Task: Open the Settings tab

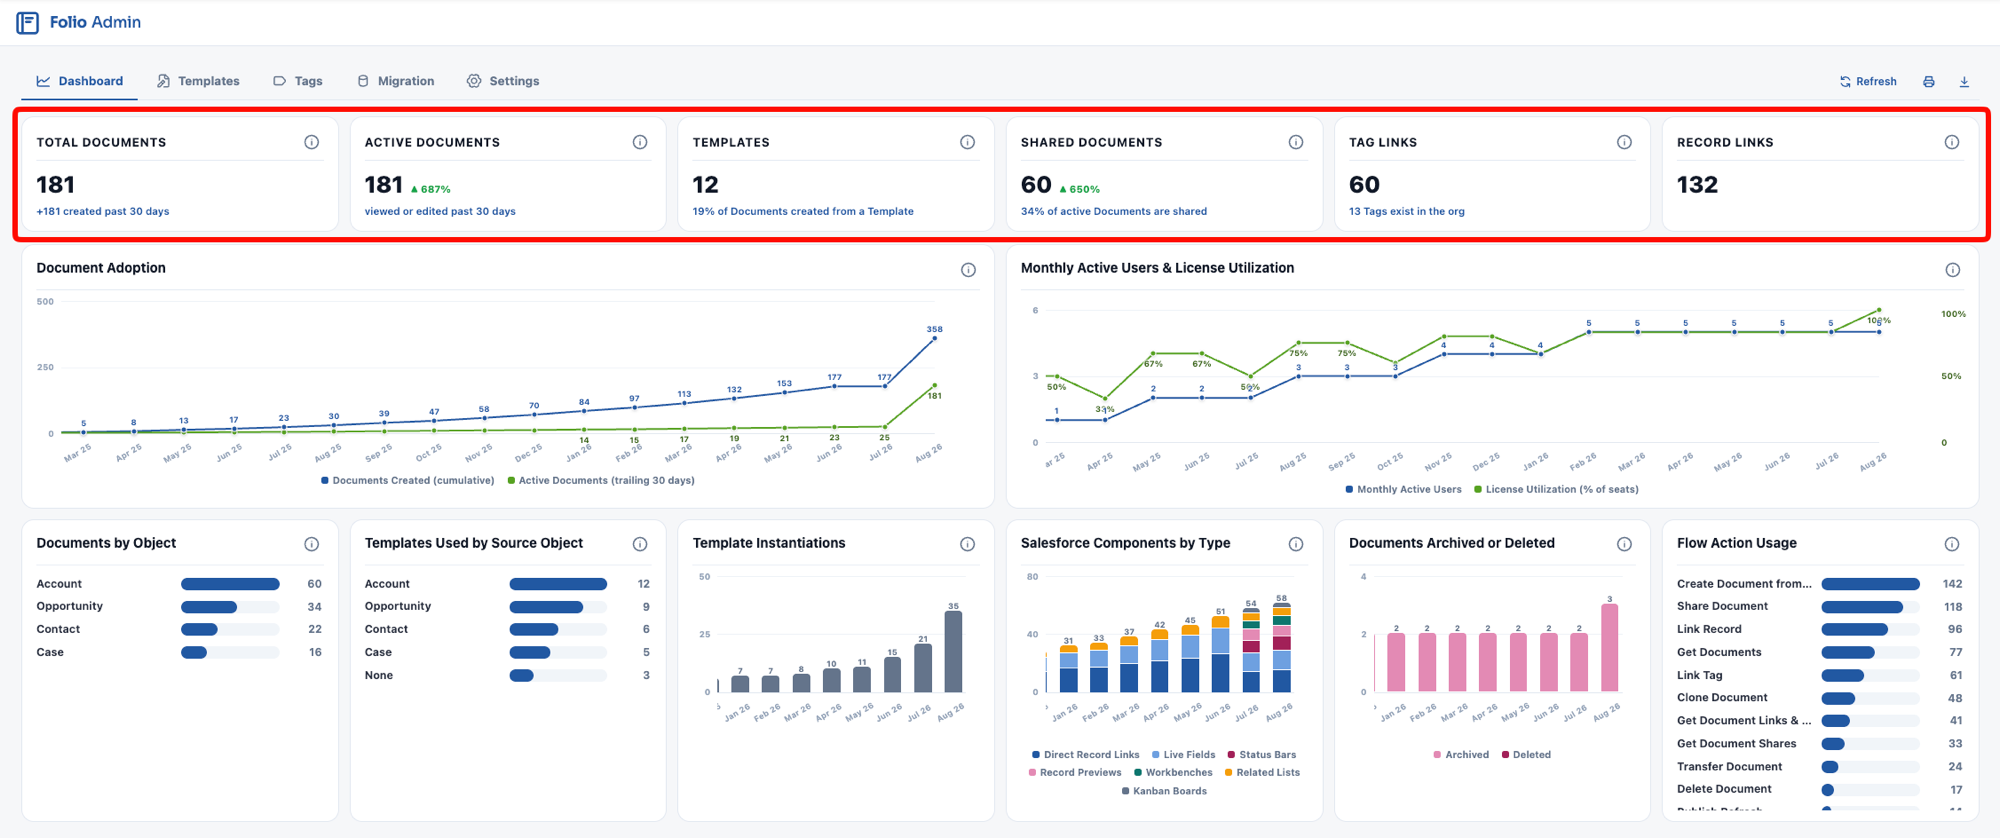Action: [x=503, y=81]
